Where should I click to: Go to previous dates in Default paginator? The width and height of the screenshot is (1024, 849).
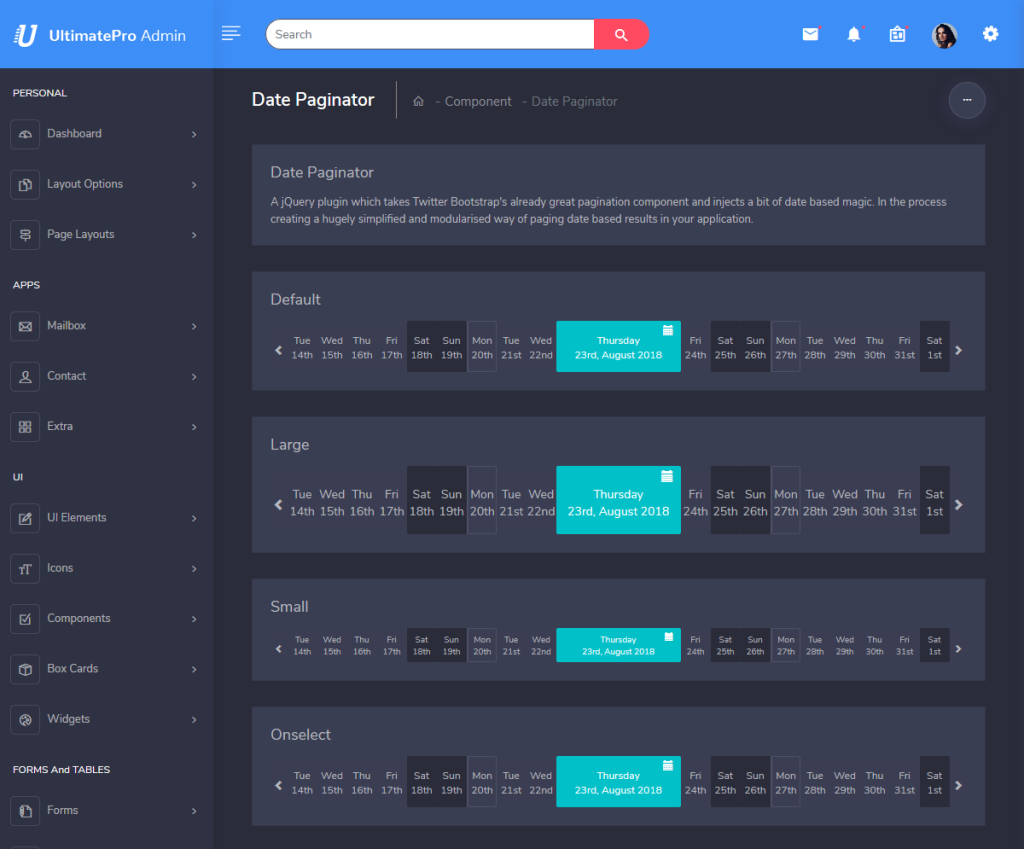click(x=278, y=350)
